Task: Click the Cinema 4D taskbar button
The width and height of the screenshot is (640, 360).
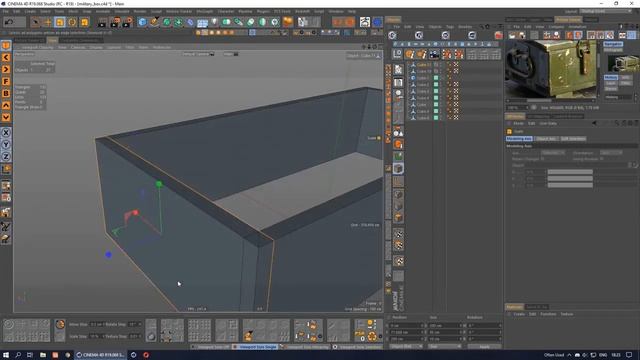Action: click(100, 355)
